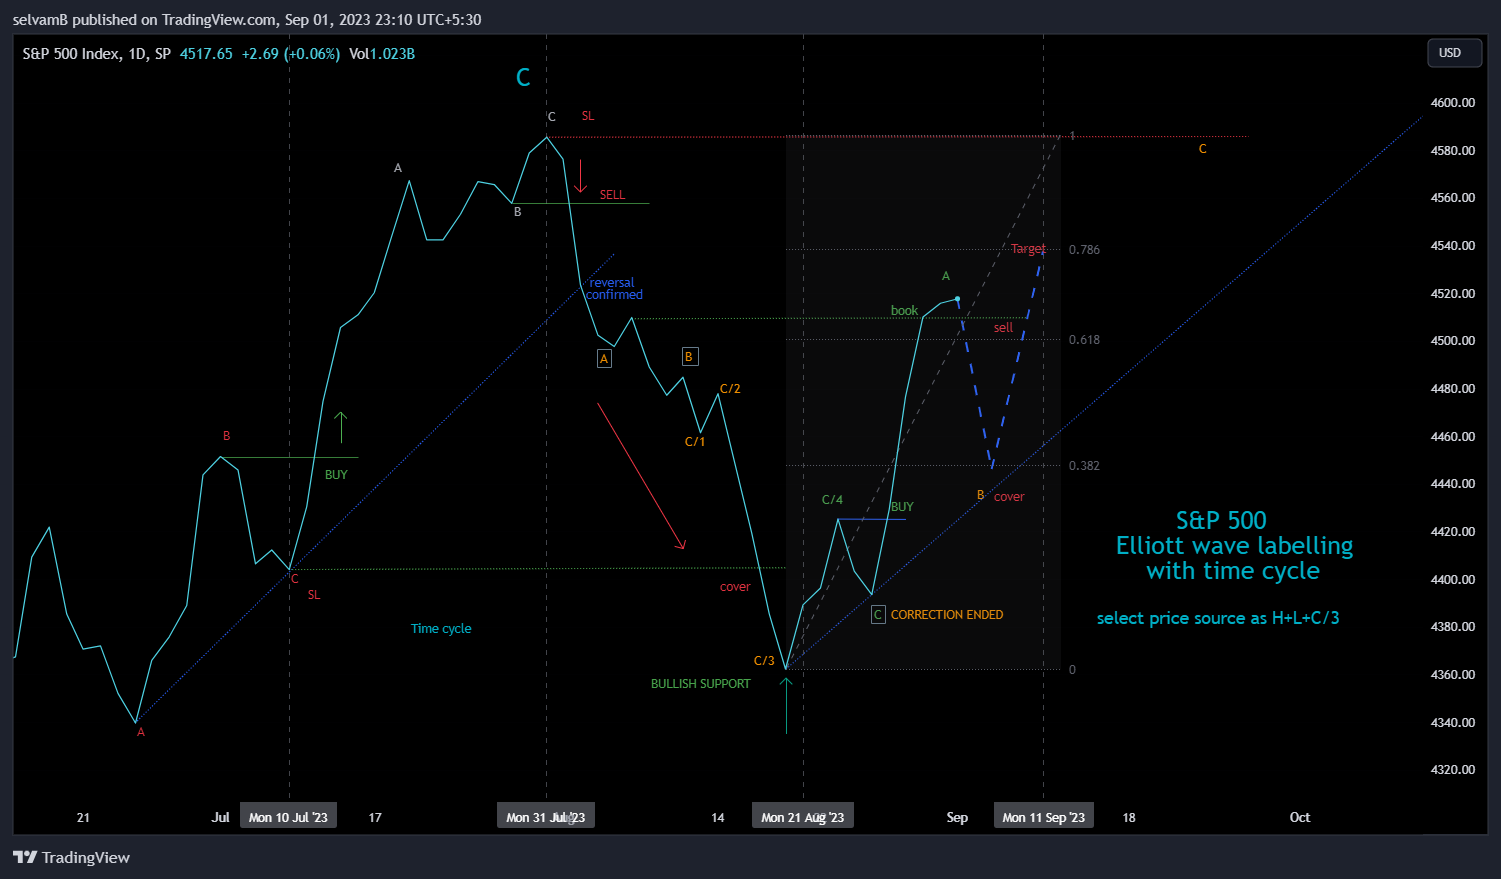The image size is (1501, 879).
Task: Click the Mon 11 Sep '23 date marker
Action: (1043, 817)
